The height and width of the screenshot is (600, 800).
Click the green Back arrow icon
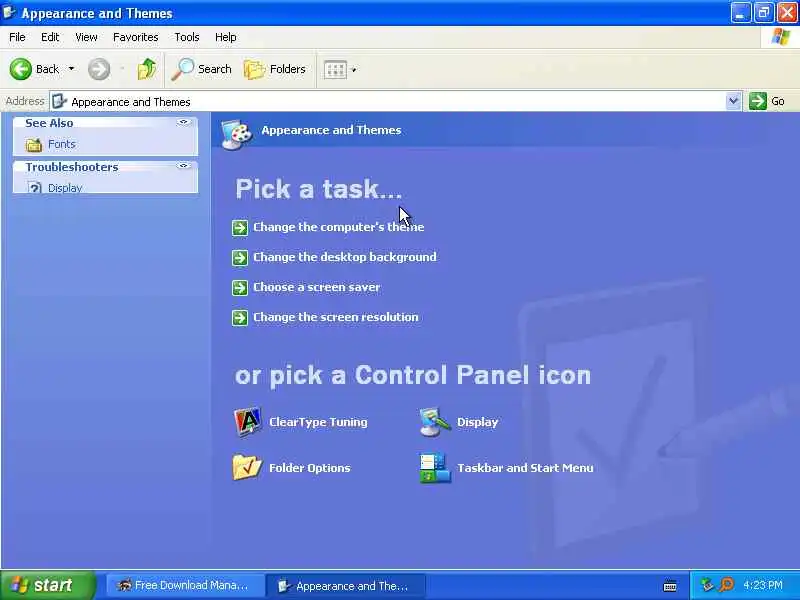pyautogui.click(x=20, y=69)
